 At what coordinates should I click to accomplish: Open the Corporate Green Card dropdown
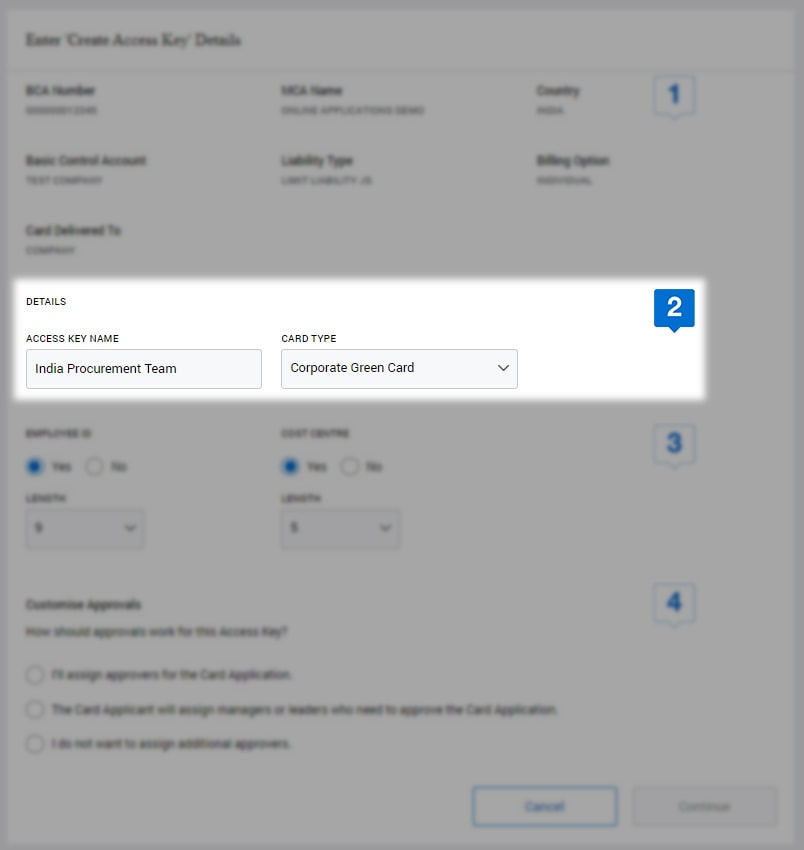[x=398, y=368]
